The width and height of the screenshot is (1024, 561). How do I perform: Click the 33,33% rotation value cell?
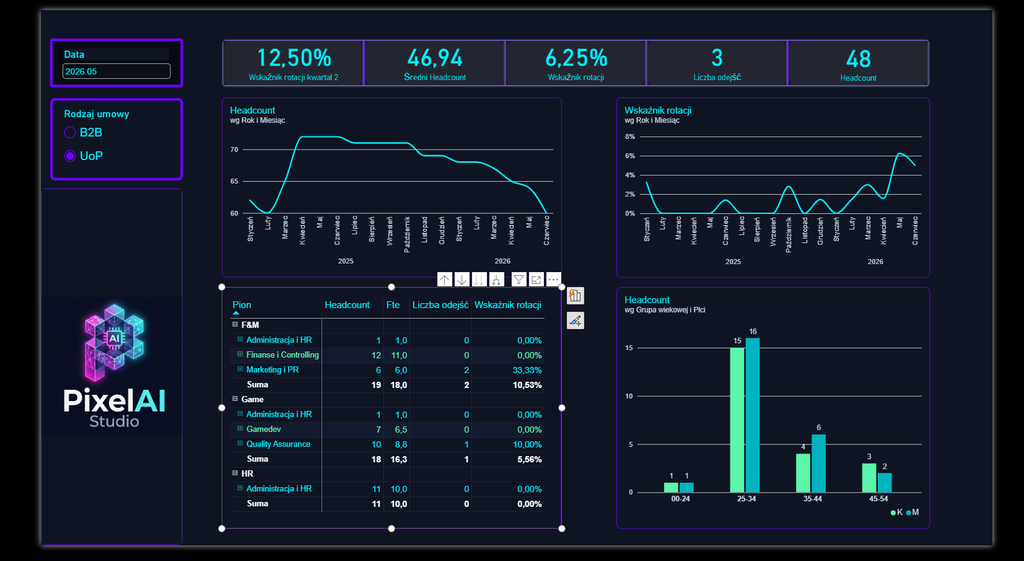pos(527,370)
